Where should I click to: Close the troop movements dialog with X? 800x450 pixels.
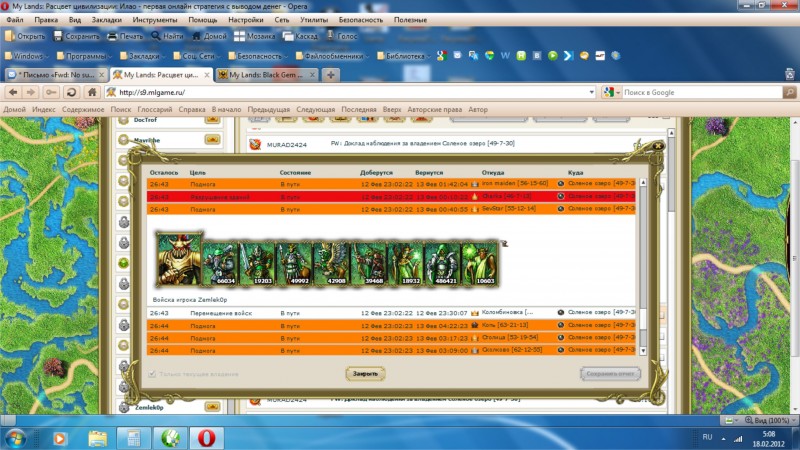pyautogui.click(x=658, y=146)
